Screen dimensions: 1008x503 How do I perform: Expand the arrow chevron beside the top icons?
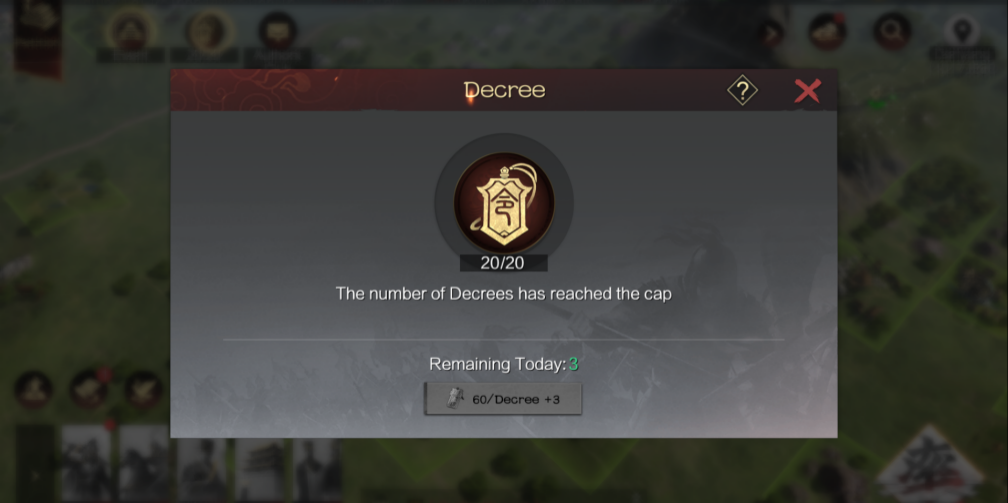pos(771,33)
